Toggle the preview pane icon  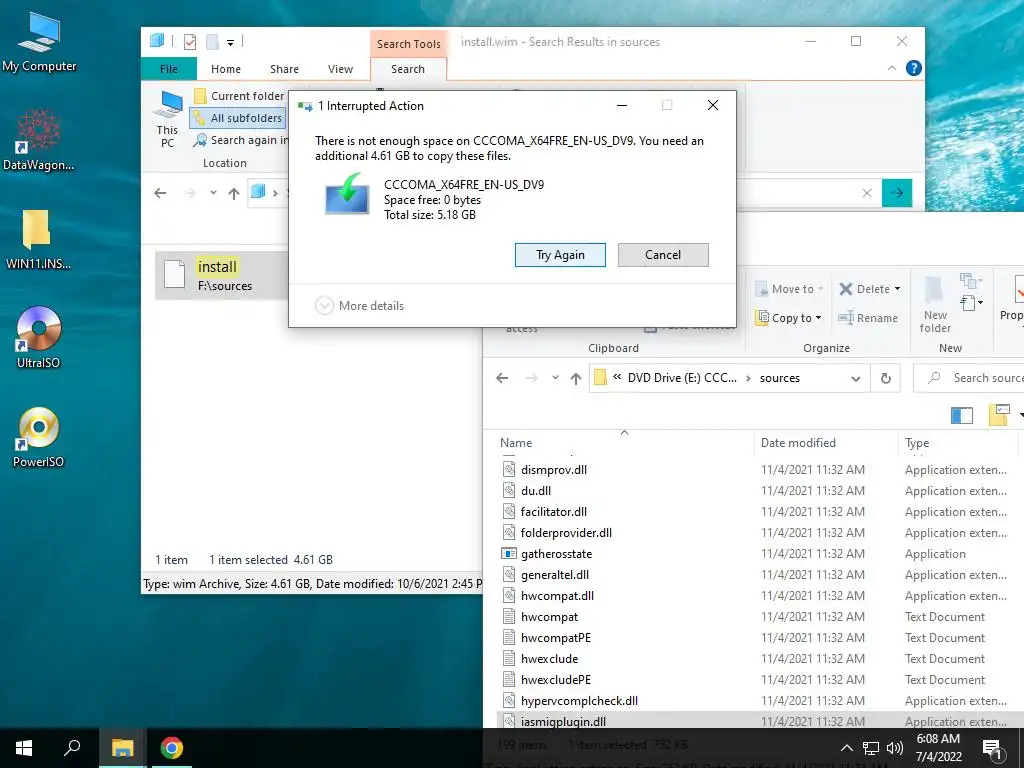[961, 415]
